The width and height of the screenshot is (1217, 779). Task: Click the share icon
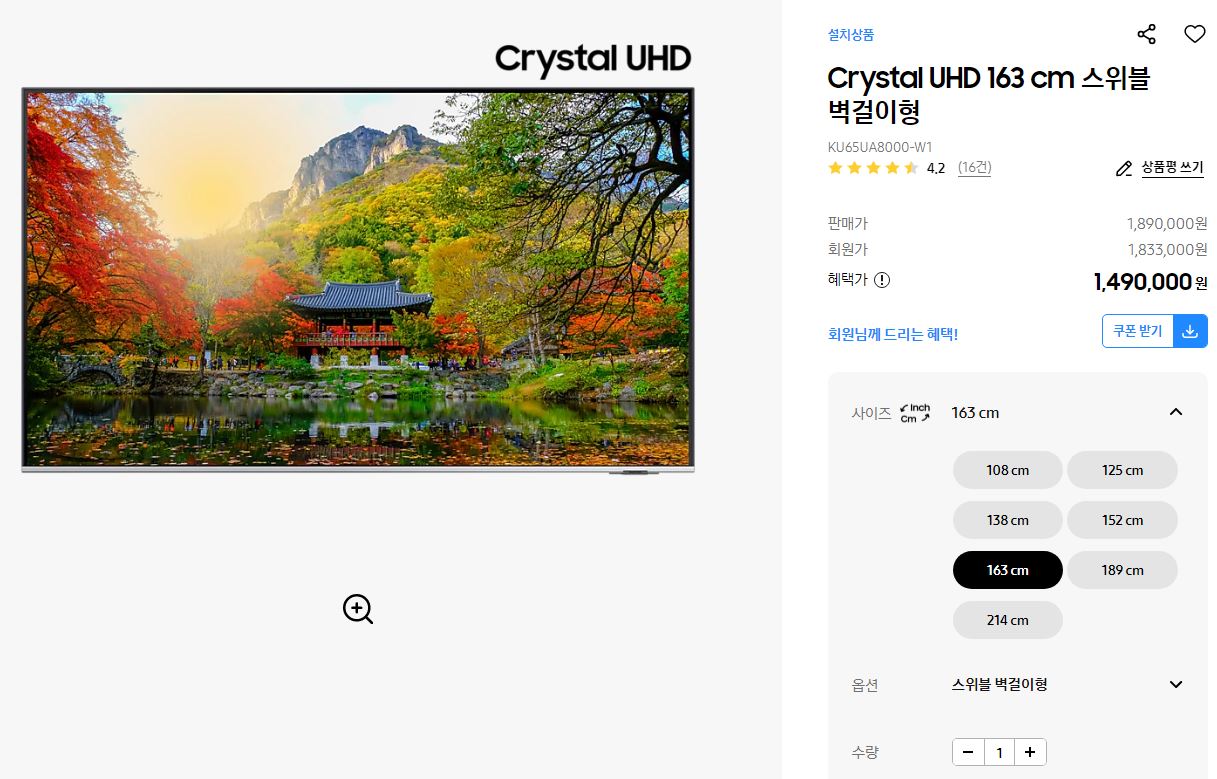coord(1147,34)
